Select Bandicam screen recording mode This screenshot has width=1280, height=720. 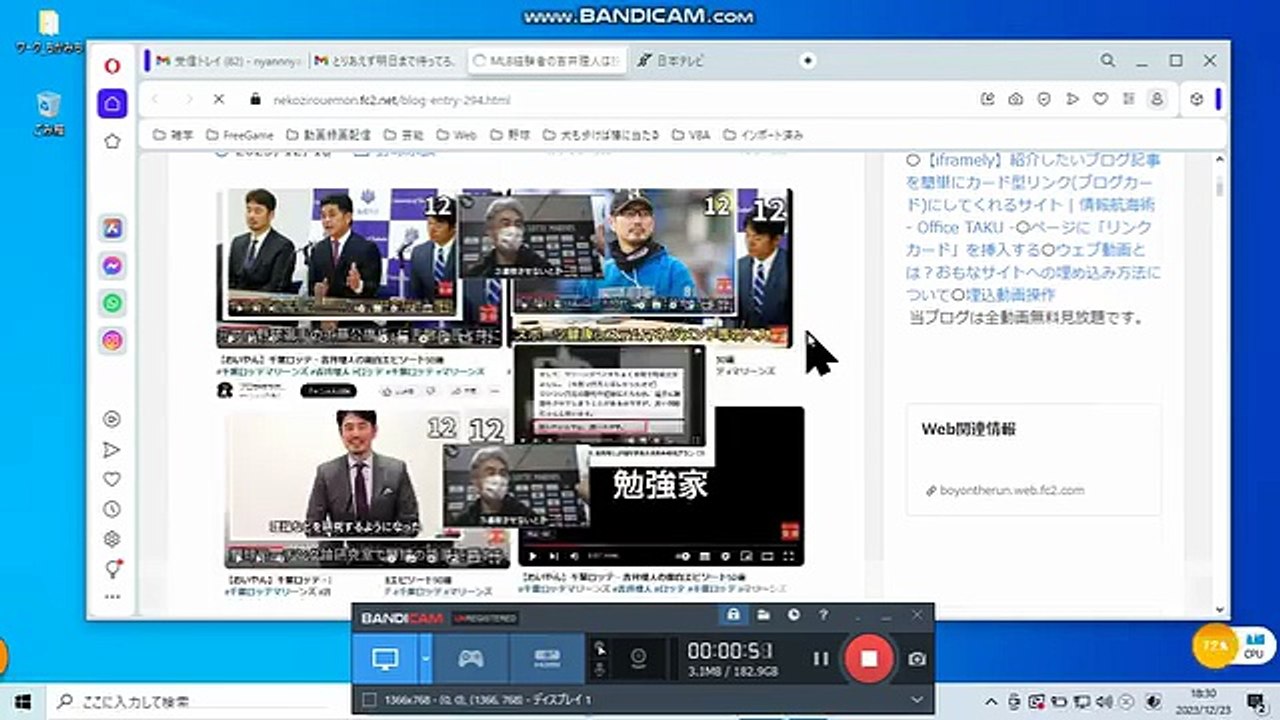click(x=386, y=658)
